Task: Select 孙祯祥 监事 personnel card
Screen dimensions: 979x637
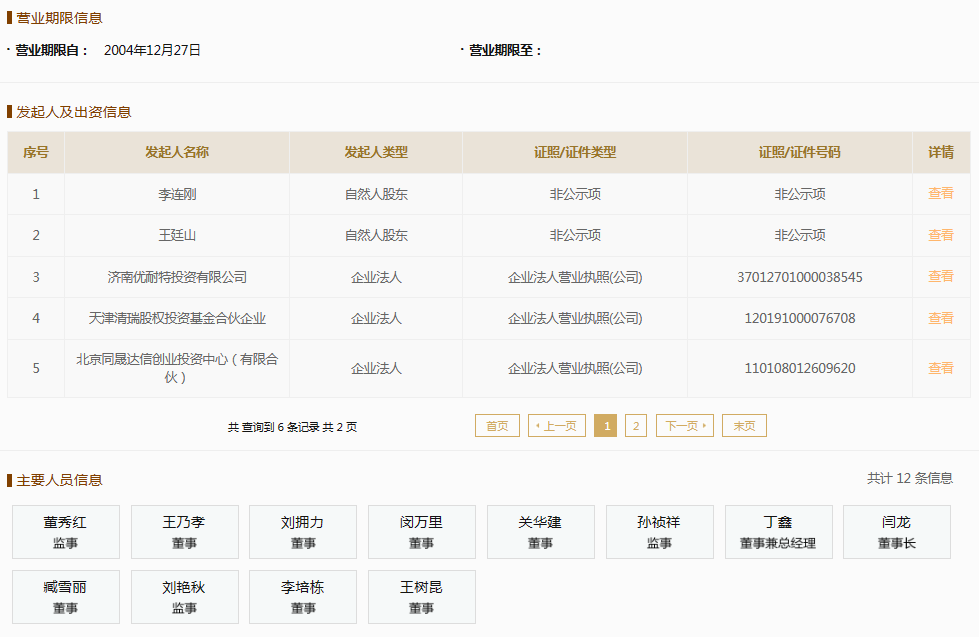Action: coord(659,532)
